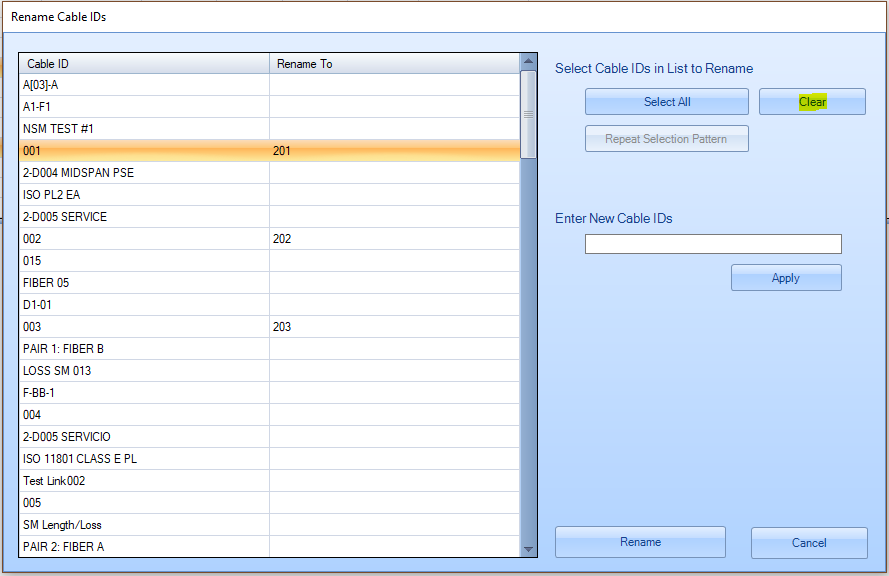Viewport: 889px width, 576px height.
Task: Click Rename To value 201
Action: coord(282,151)
